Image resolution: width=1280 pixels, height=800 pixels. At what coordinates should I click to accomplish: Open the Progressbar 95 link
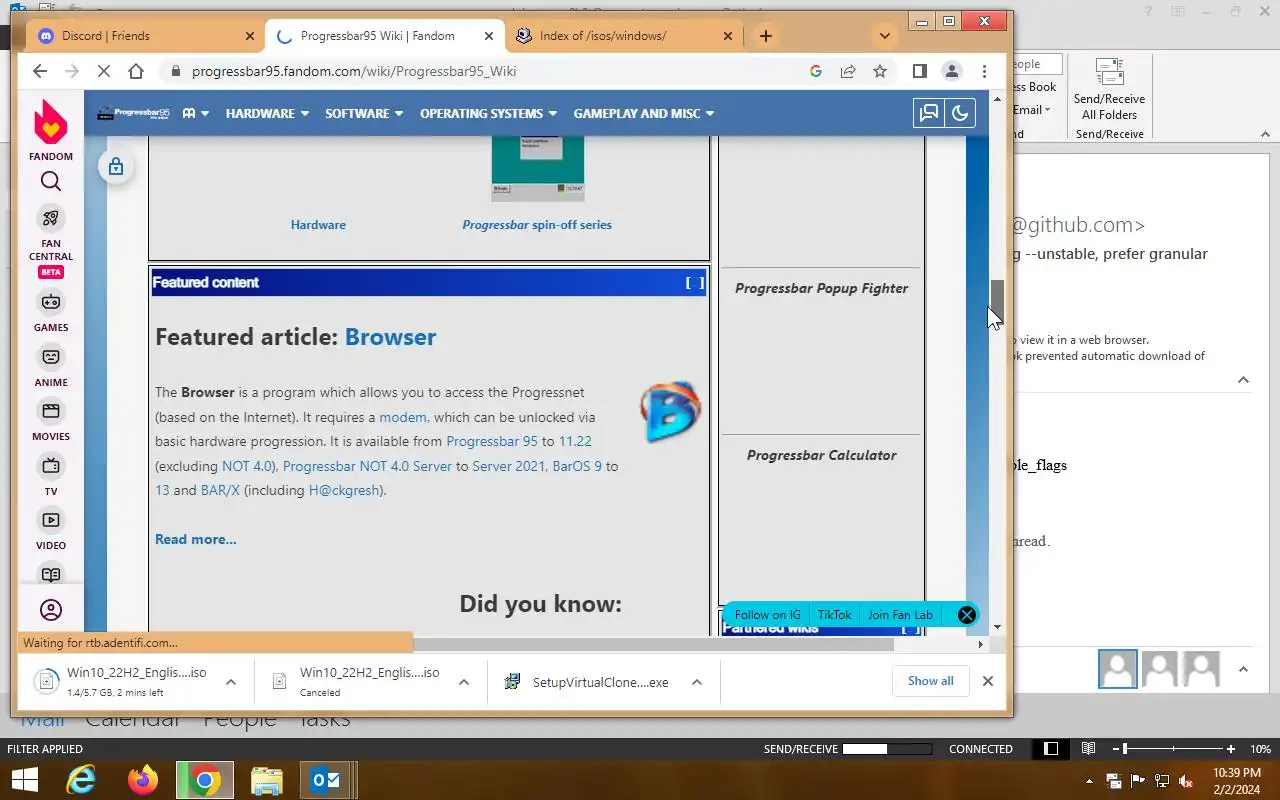492,441
